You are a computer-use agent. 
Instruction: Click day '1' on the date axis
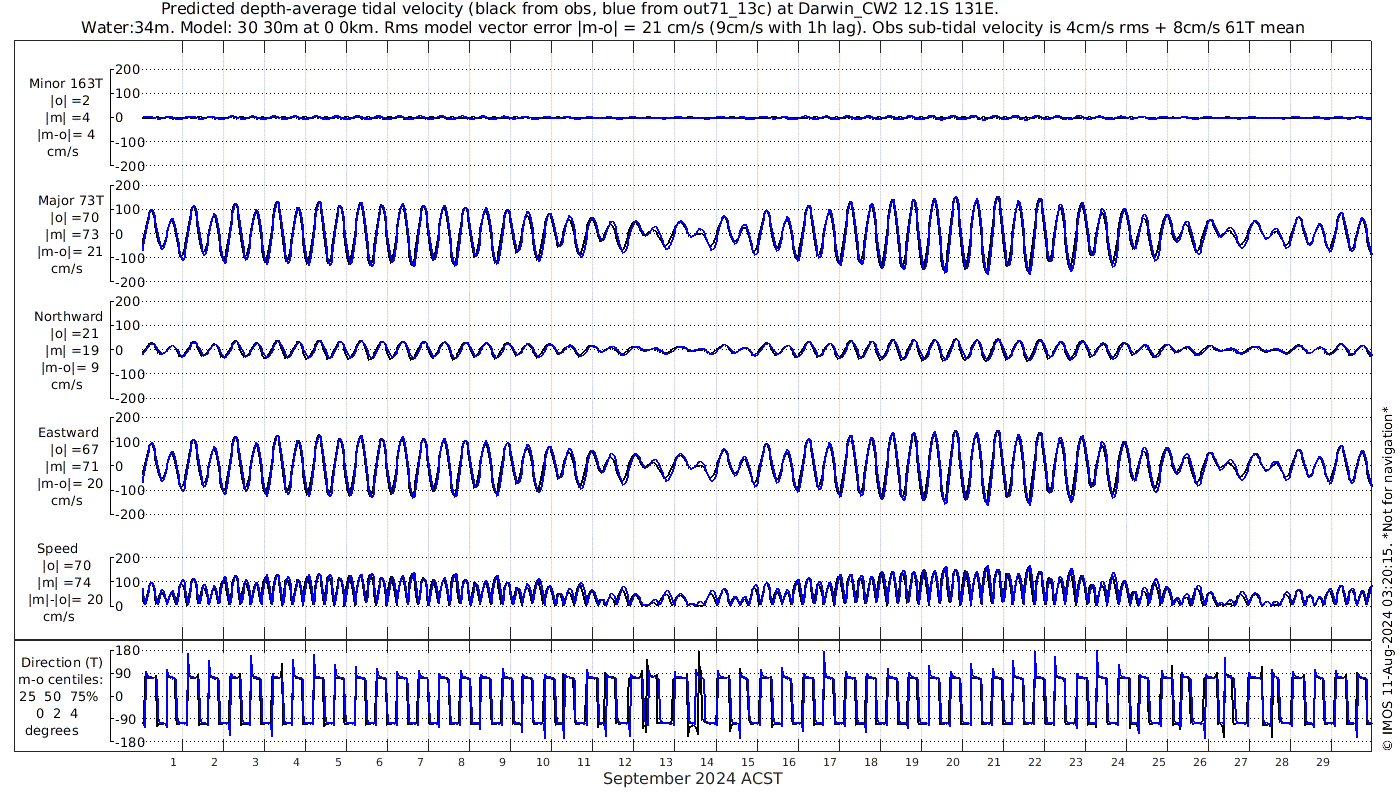[173, 762]
